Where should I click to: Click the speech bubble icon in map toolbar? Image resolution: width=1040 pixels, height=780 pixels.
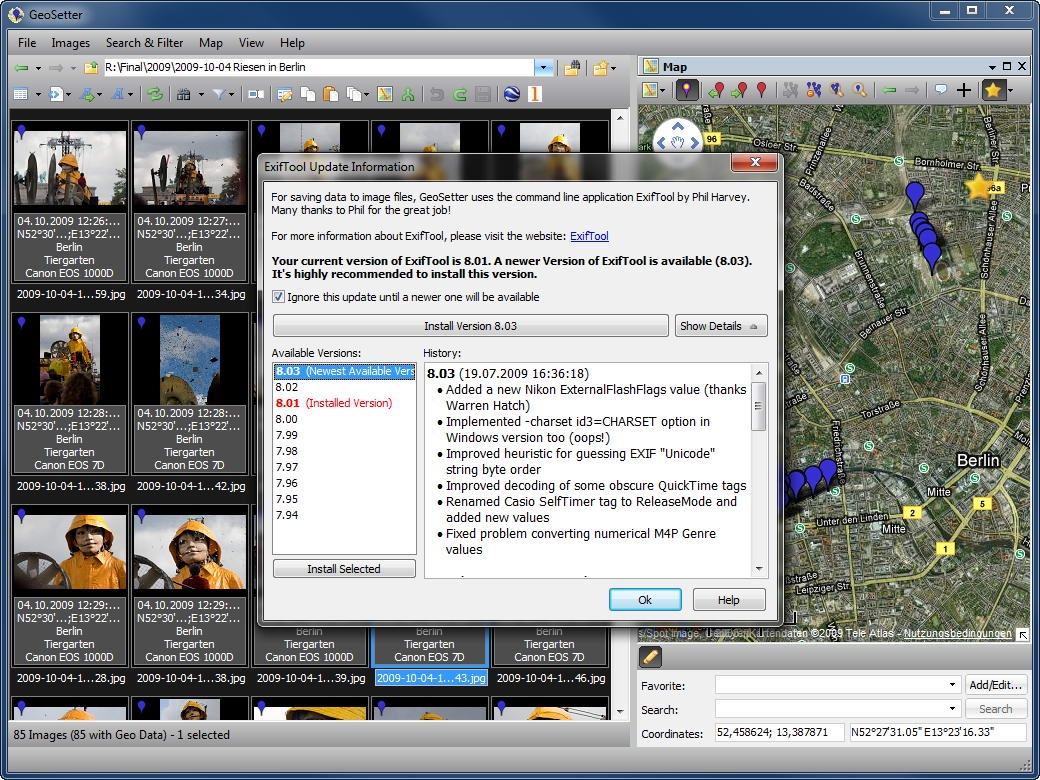point(940,90)
